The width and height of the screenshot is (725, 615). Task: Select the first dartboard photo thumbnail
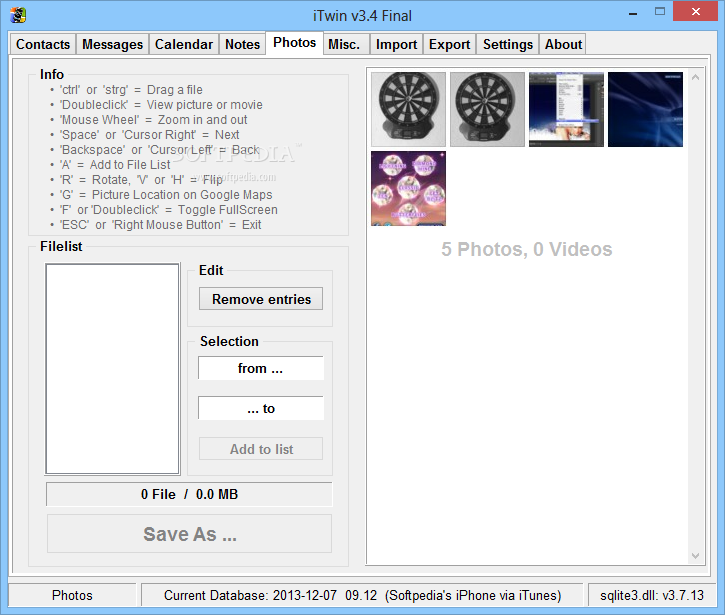coord(408,109)
